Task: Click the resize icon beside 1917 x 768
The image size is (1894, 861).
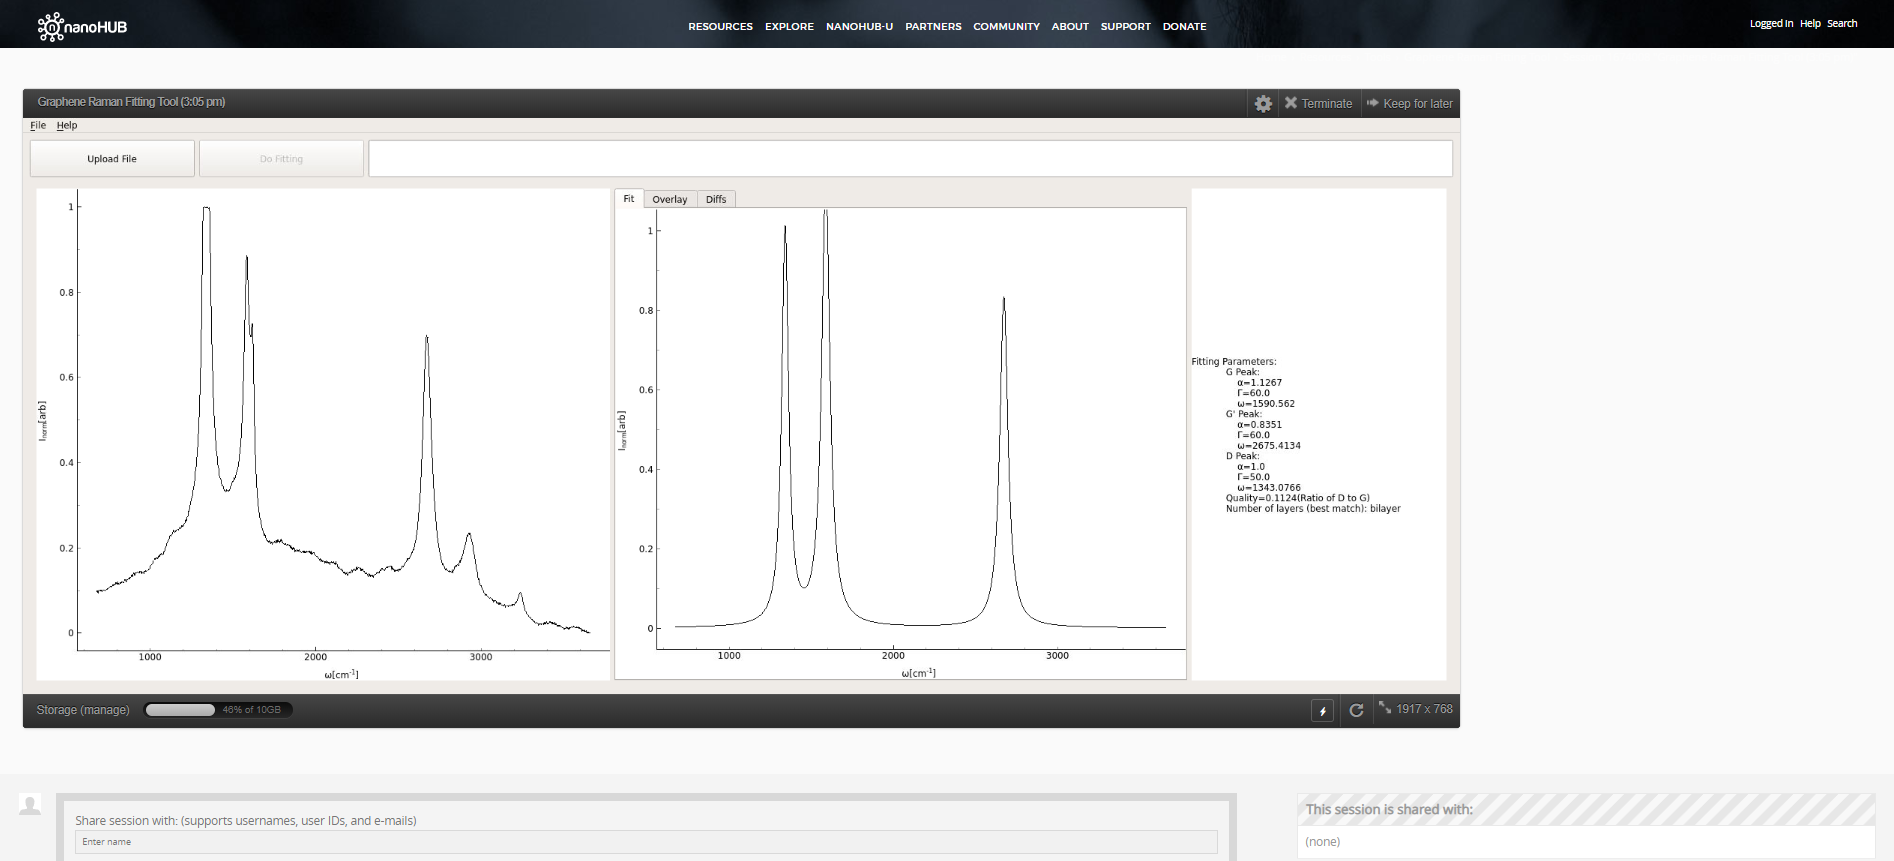Action: [1385, 707]
